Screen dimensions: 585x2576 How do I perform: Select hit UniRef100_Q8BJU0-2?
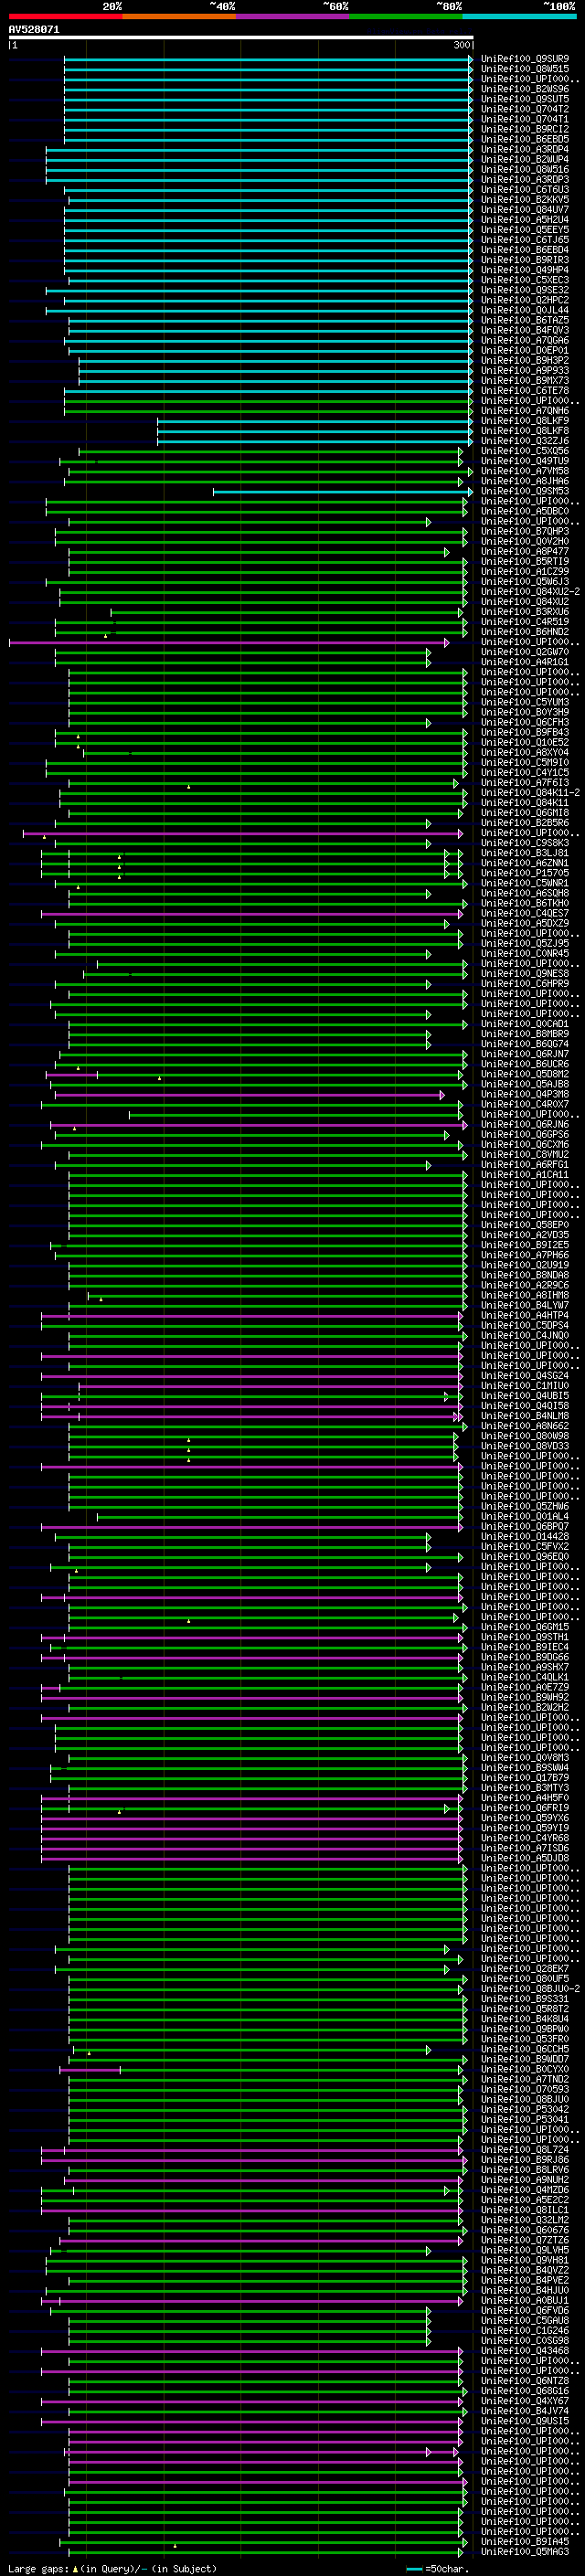click(530, 1989)
